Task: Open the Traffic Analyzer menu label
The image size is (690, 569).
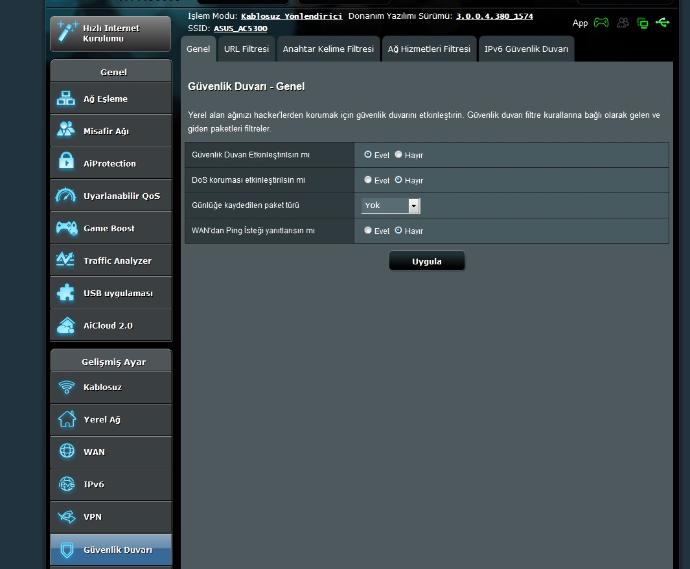Action: [117, 261]
